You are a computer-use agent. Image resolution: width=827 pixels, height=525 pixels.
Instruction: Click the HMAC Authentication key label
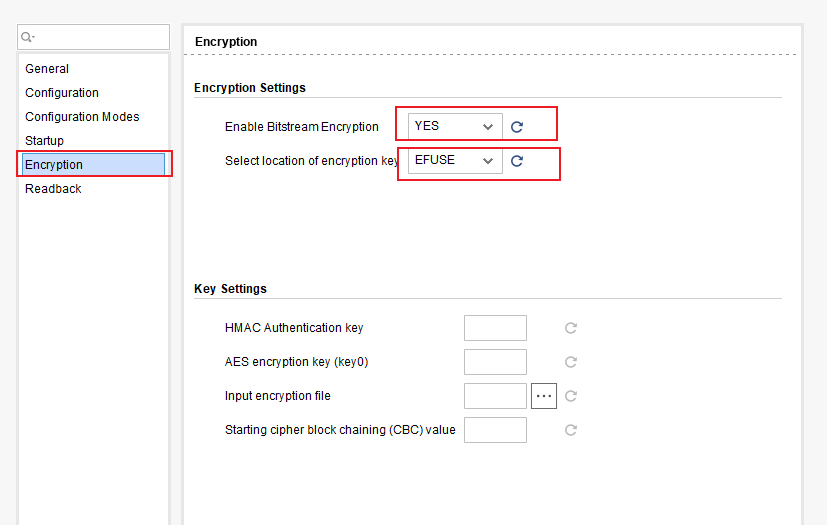point(294,328)
